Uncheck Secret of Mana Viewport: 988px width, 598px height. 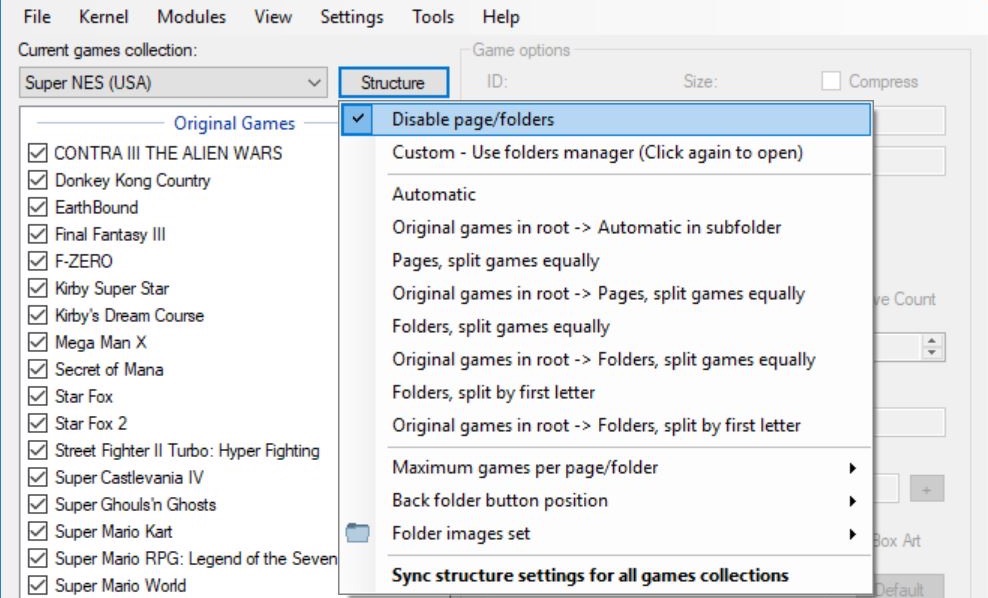(x=38, y=369)
